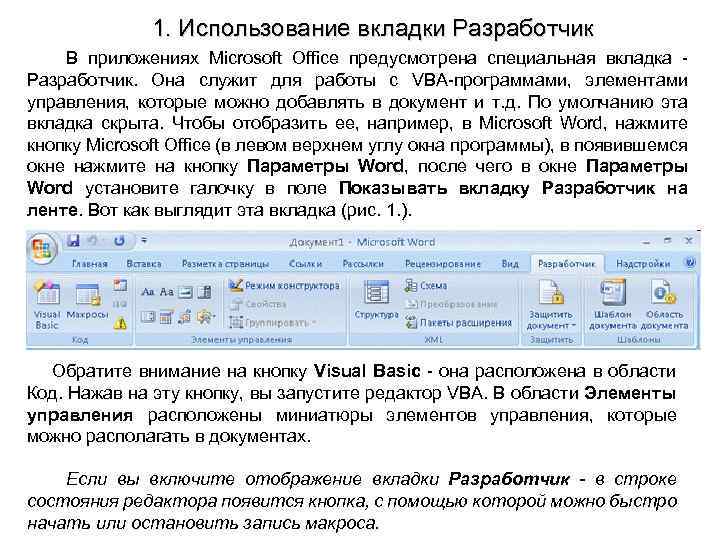Viewport: 720px width, 540px height.
Task: Click the Преобразование transformation button
Action: coord(451,304)
